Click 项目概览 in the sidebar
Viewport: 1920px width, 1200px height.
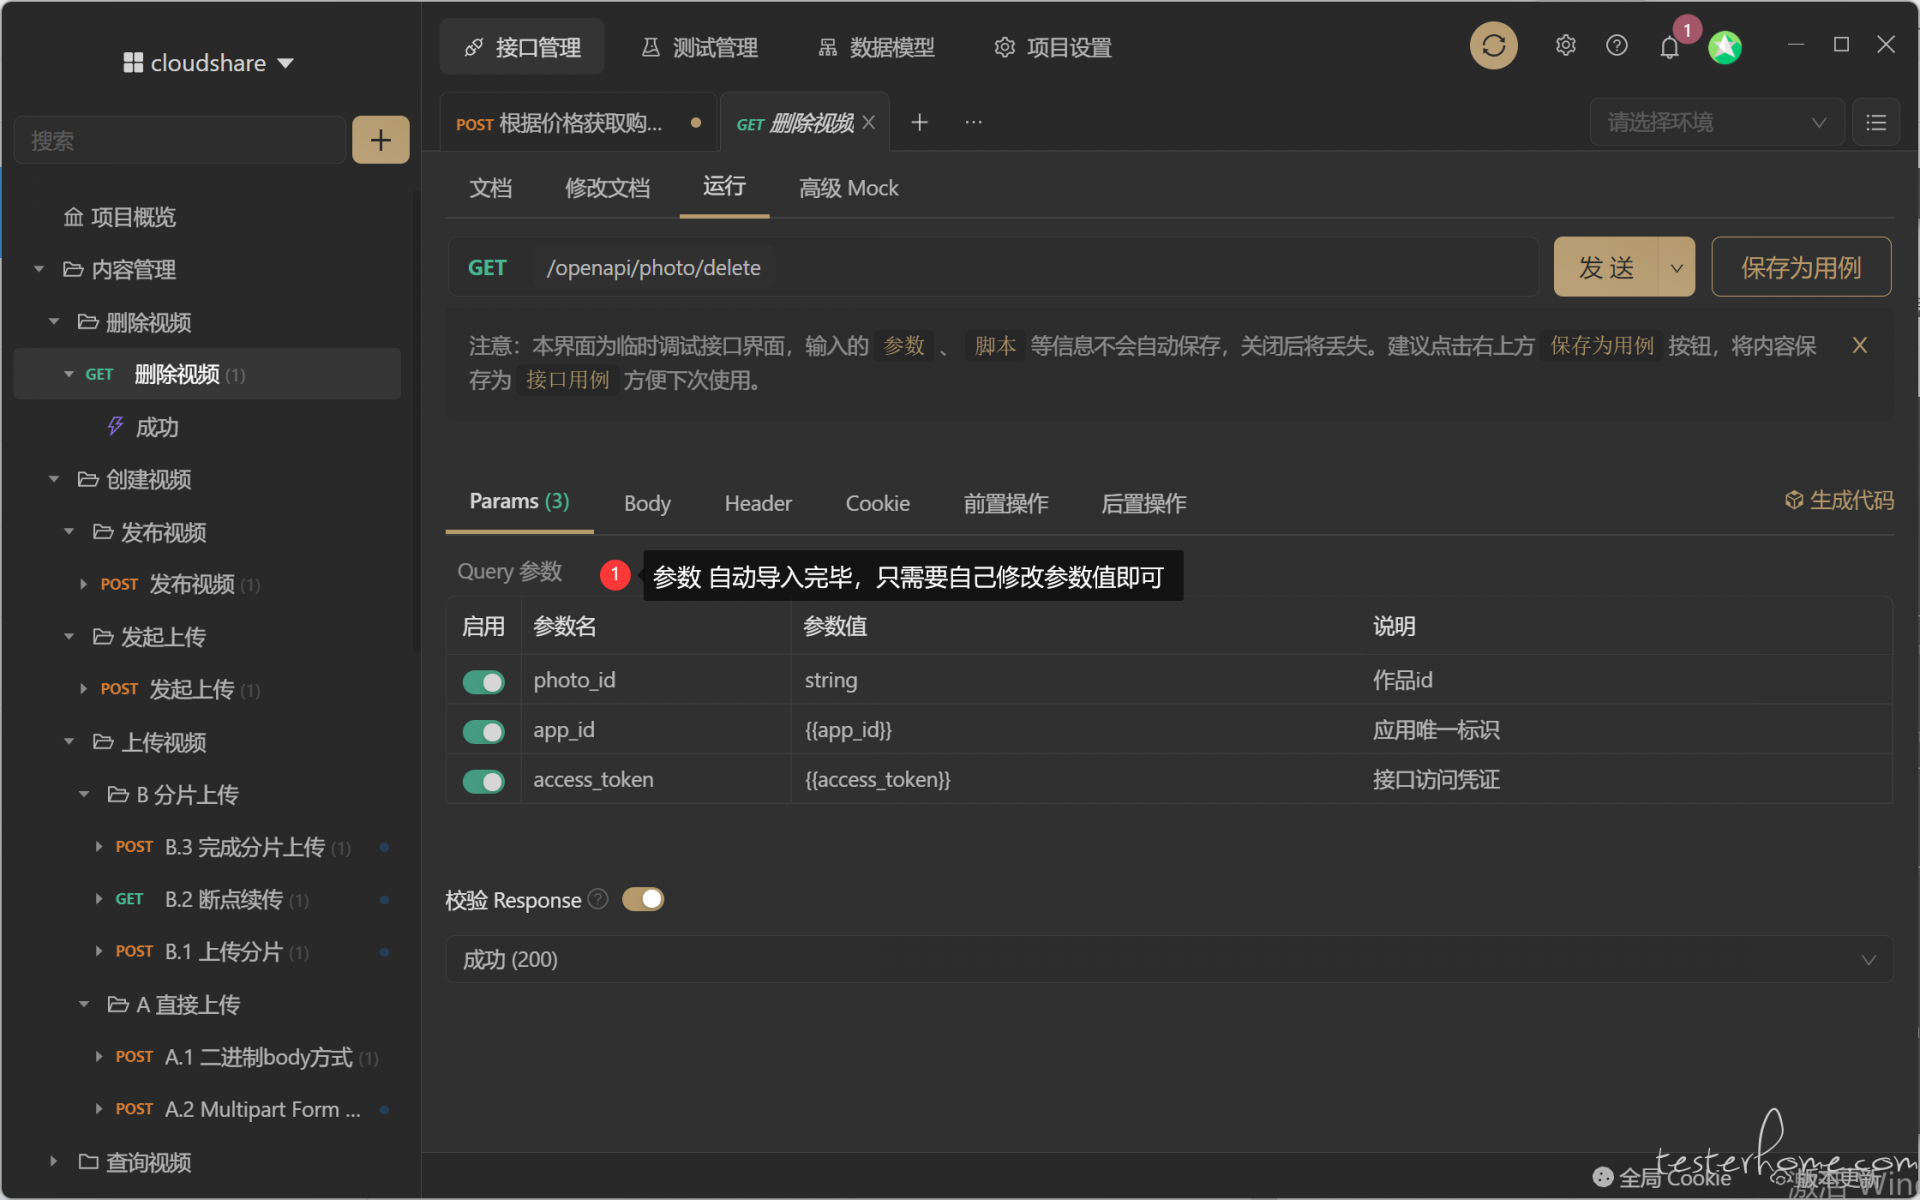click(120, 217)
